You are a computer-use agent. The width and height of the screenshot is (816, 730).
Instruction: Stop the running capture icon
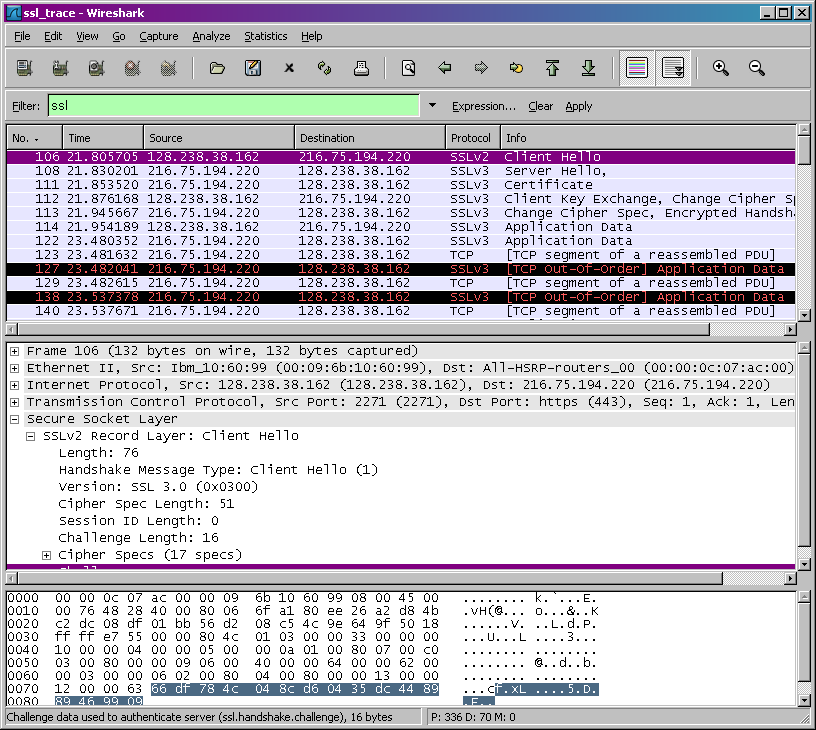[x=132, y=68]
